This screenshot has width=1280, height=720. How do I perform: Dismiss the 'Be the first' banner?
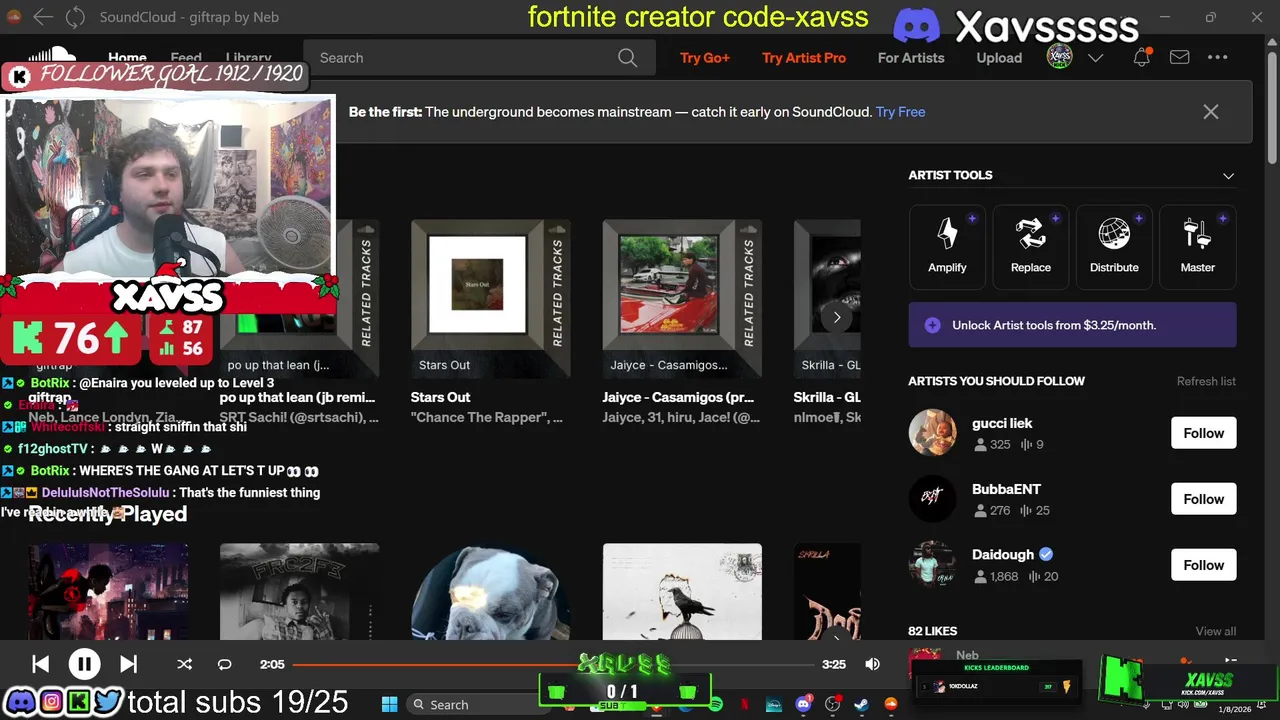(x=1211, y=112)
